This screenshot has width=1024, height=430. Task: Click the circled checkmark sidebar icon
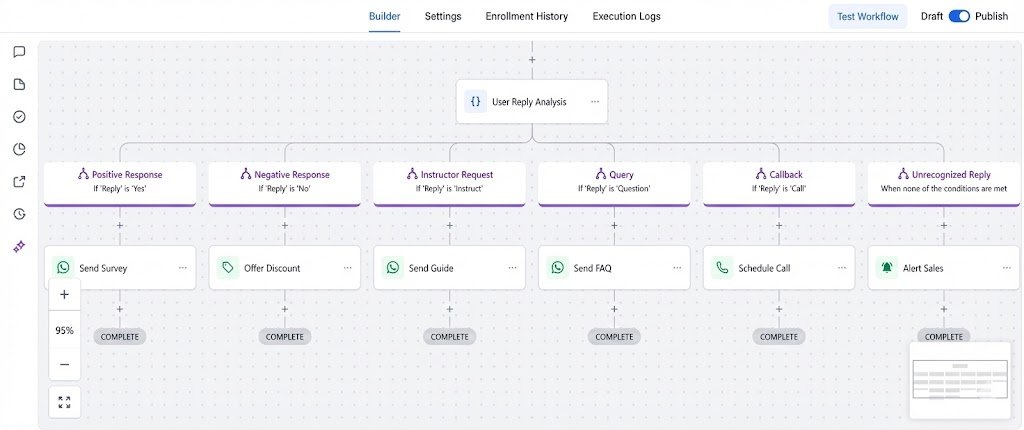[x=19, y=117]
